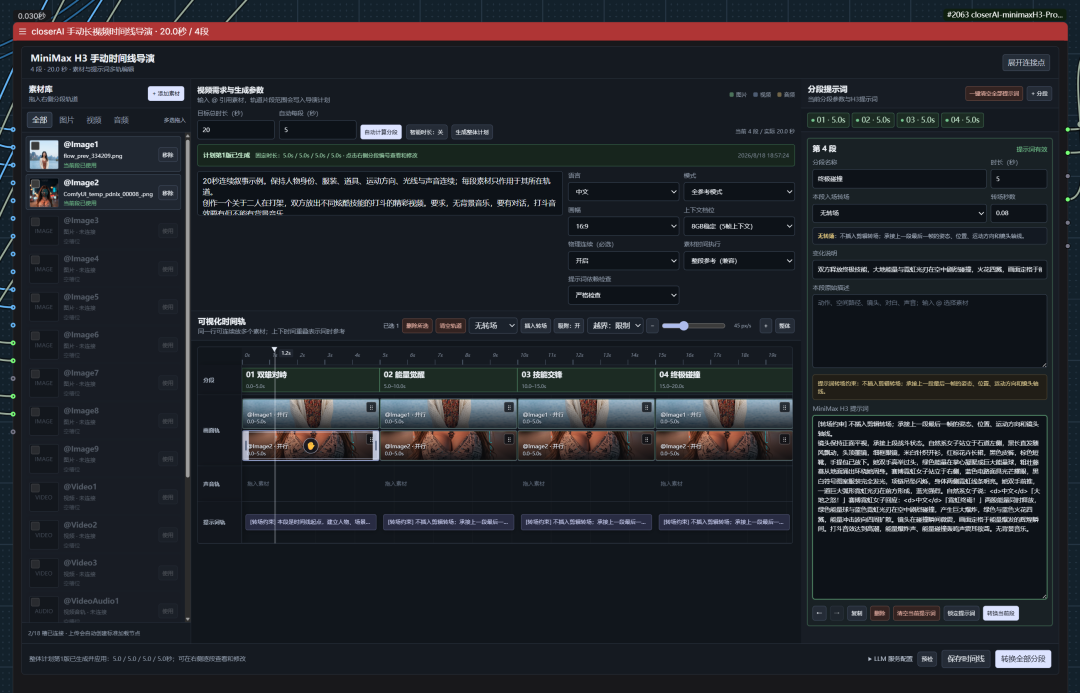Open the prompt dependency check dropdown 严格检查
The image size is (1080, 693).
point(623,295)
